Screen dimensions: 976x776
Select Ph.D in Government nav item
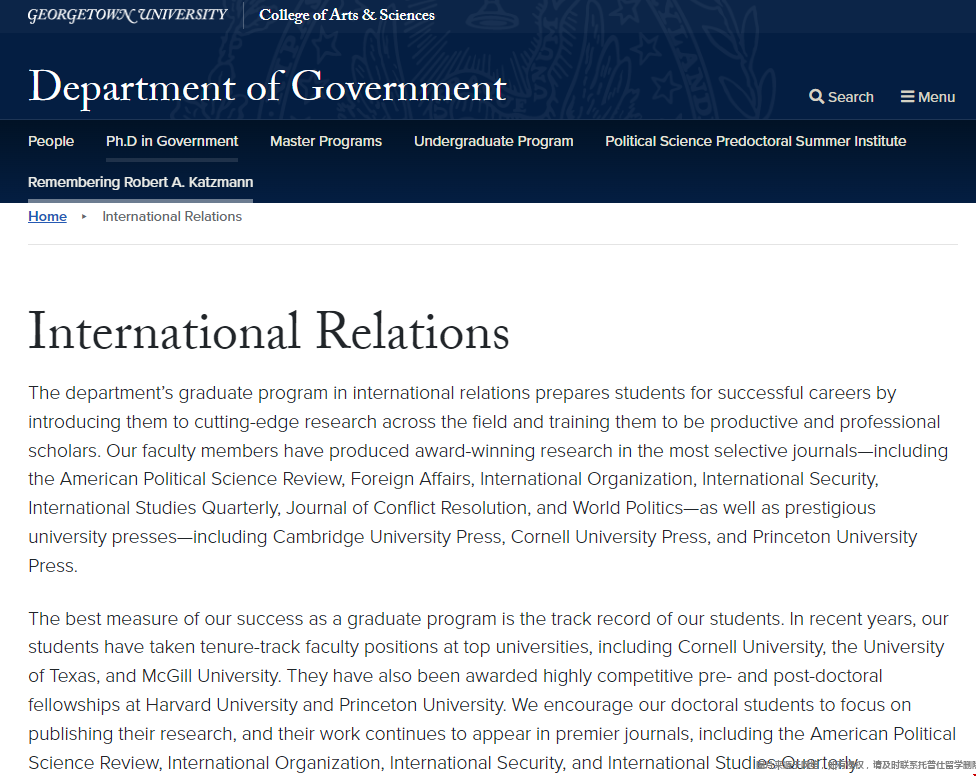pos(172,141)
